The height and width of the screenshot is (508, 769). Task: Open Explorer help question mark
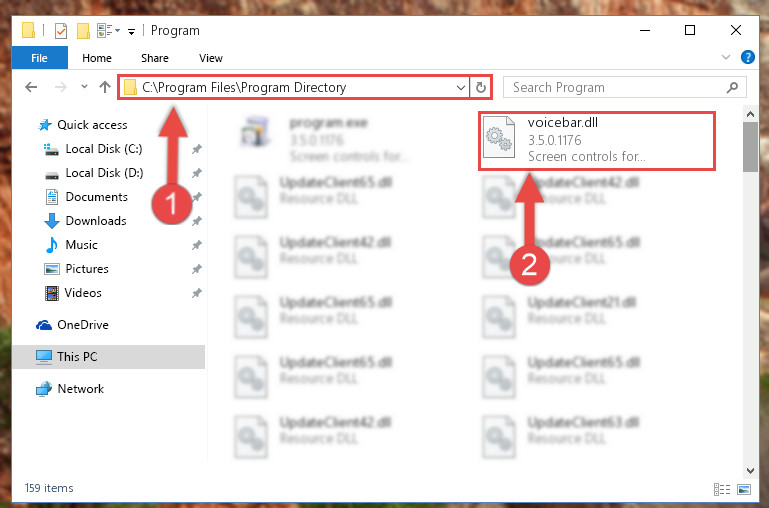[x=747, y=57]
